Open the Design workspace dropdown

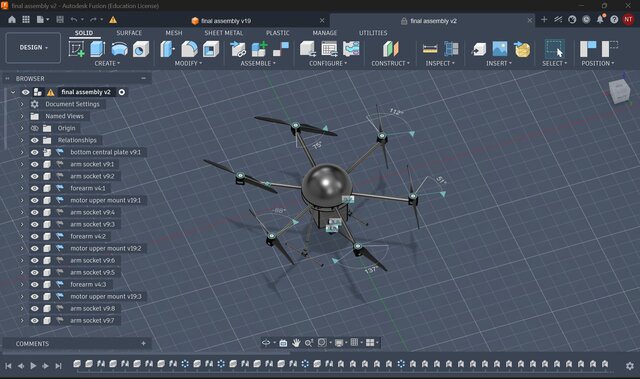tap(33, 48)
